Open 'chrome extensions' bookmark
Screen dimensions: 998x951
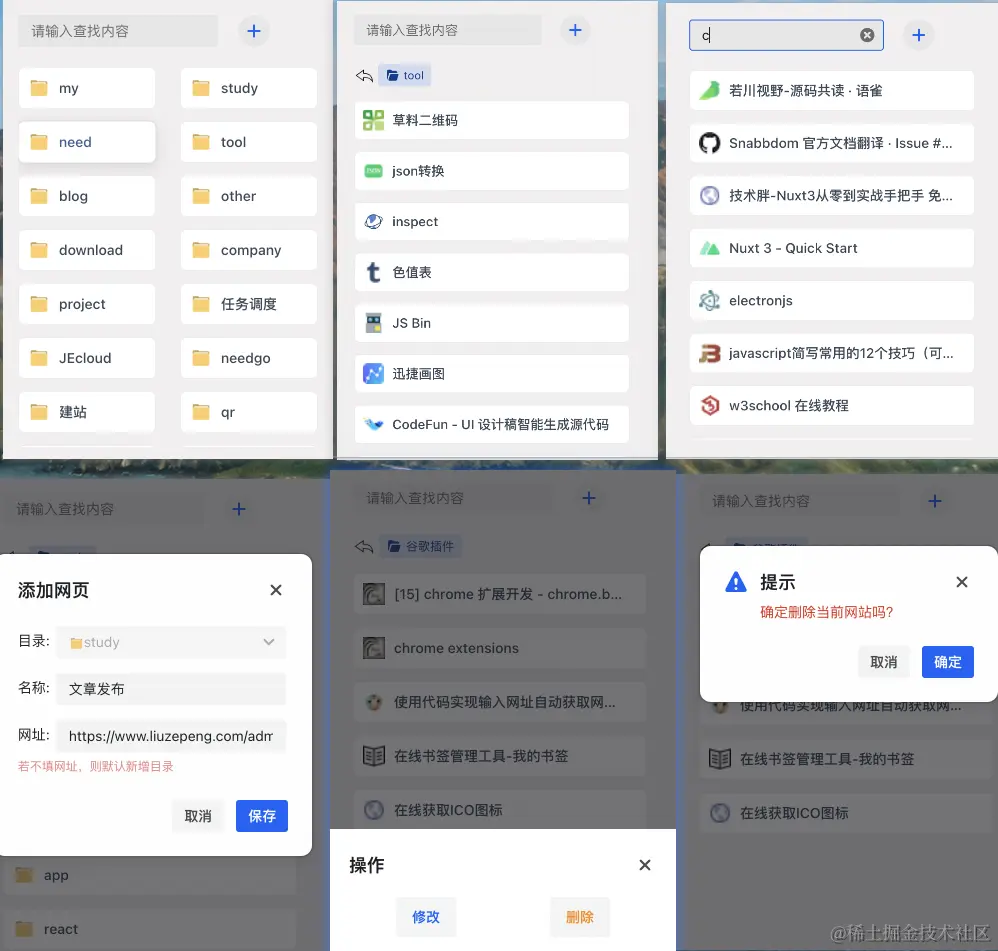(500, 648)
